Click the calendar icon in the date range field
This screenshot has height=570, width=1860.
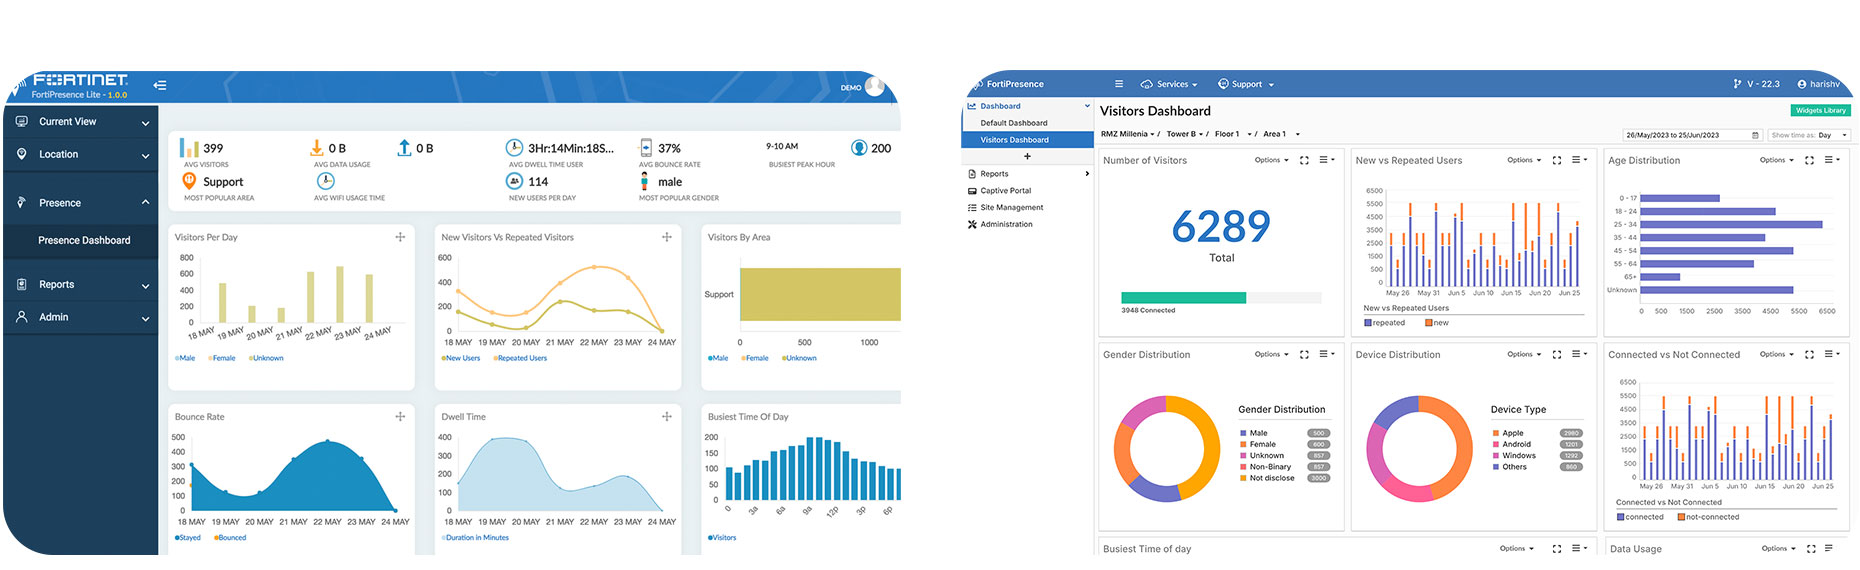point(1755,135)
